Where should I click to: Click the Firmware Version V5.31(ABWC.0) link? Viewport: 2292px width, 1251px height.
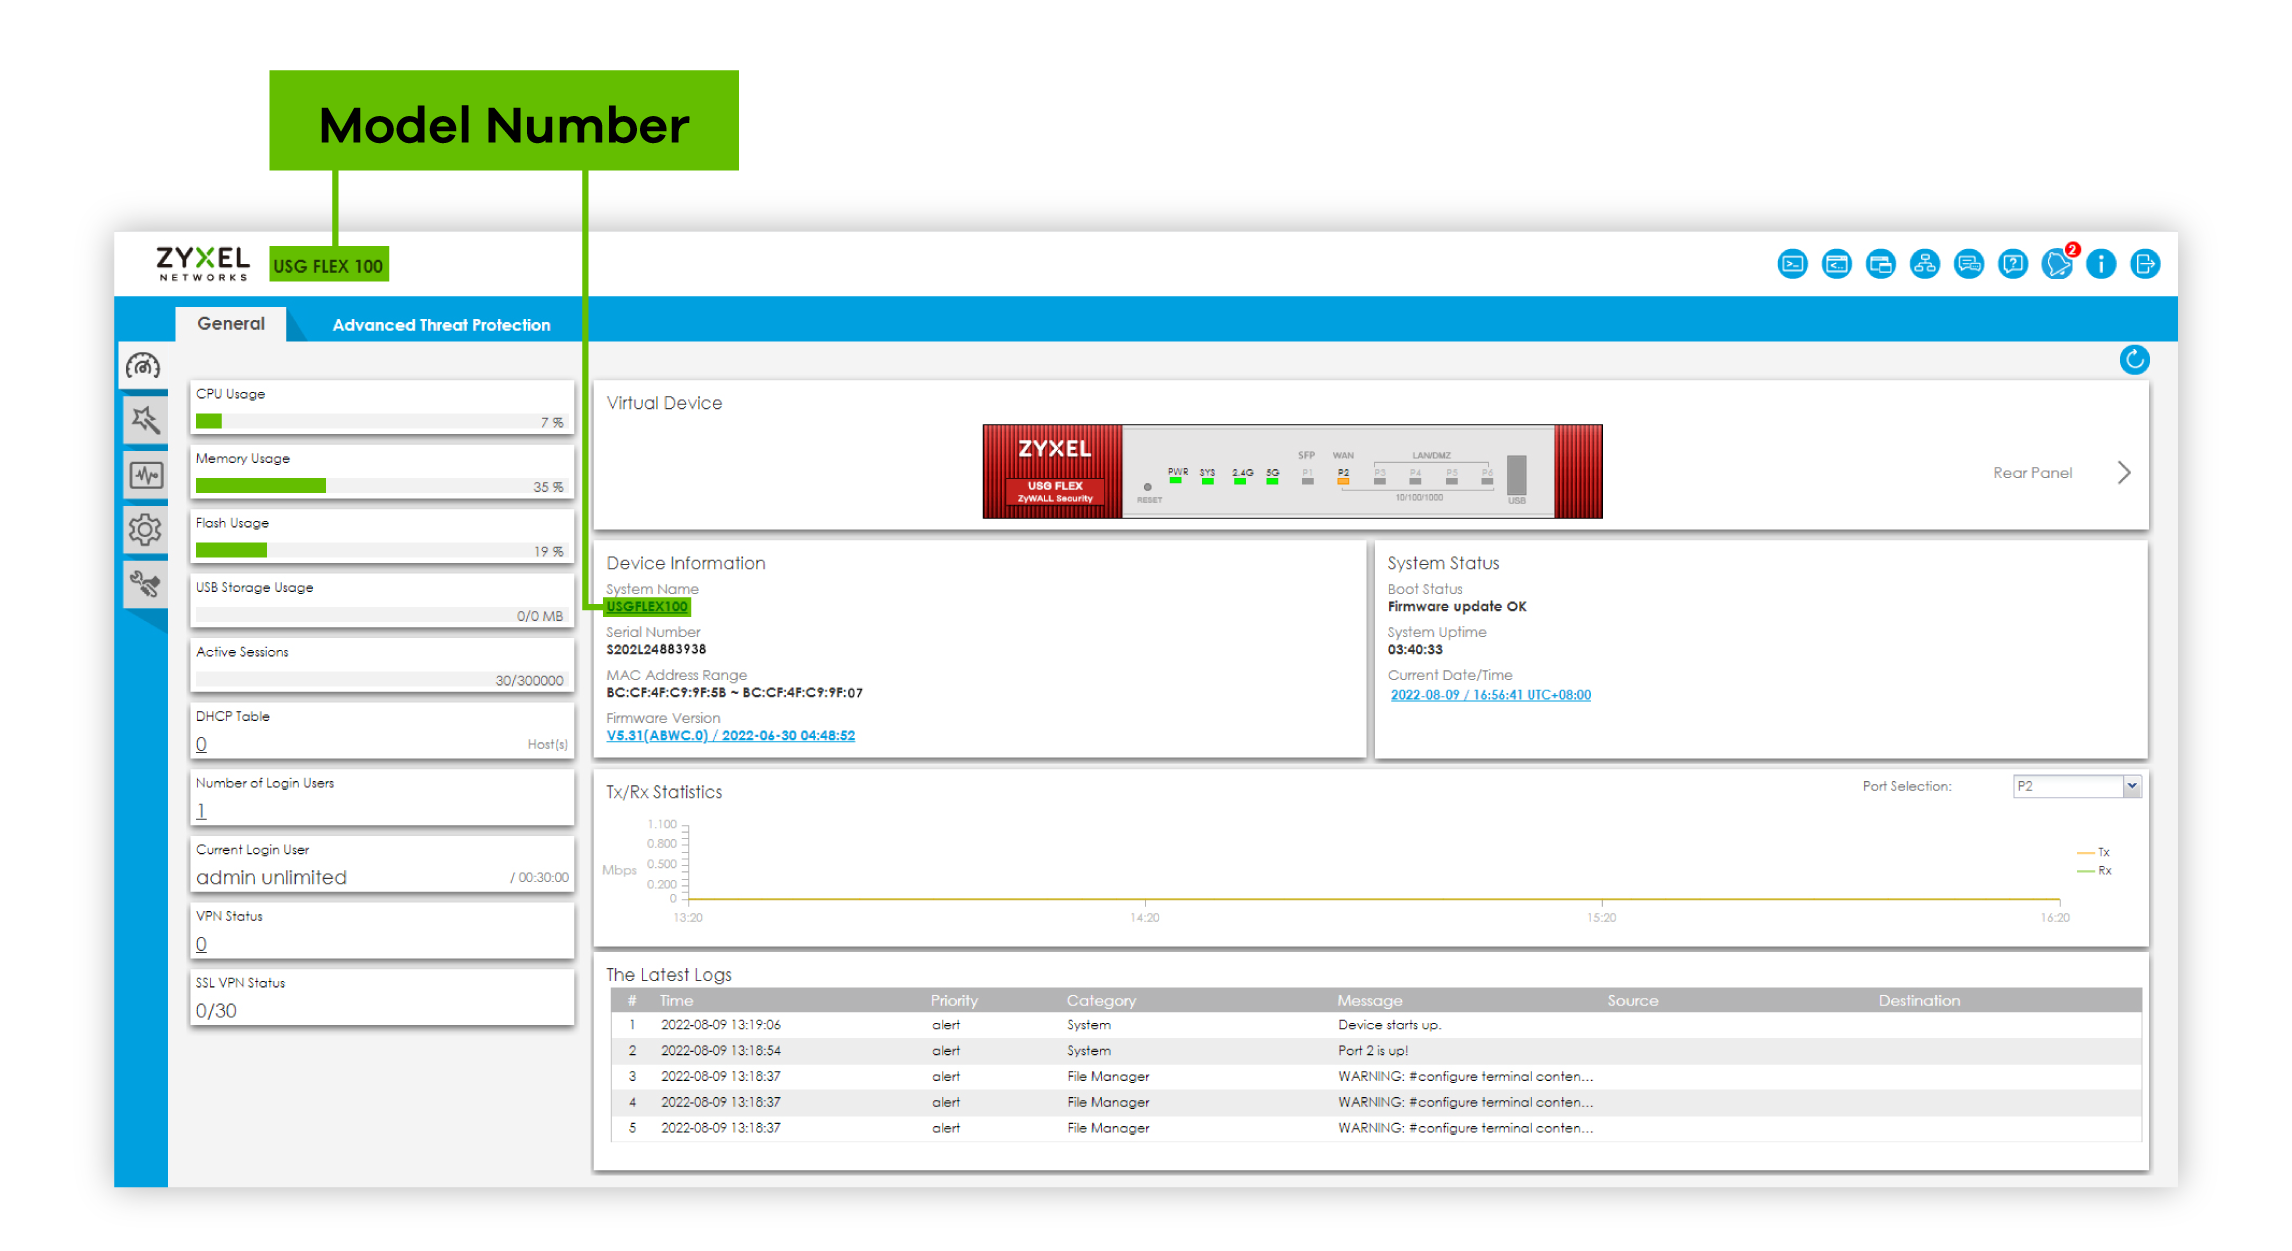pyautogui.click(x=730, y=736)
